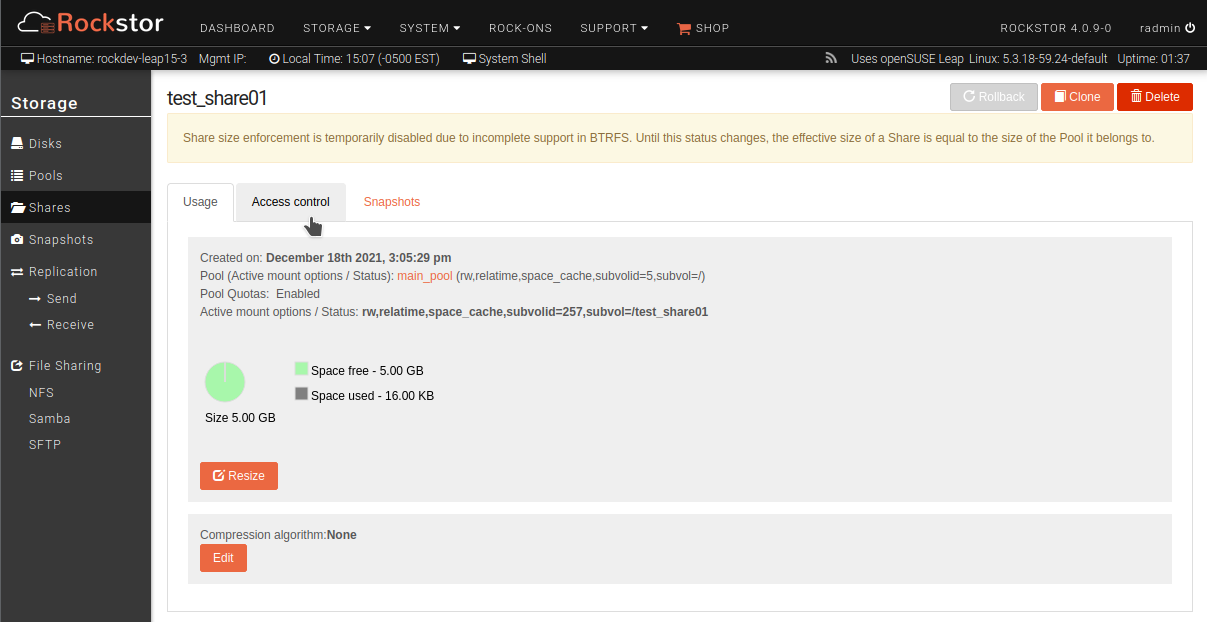Open Pools in the Storage sidebar

[x=75, y=176]
